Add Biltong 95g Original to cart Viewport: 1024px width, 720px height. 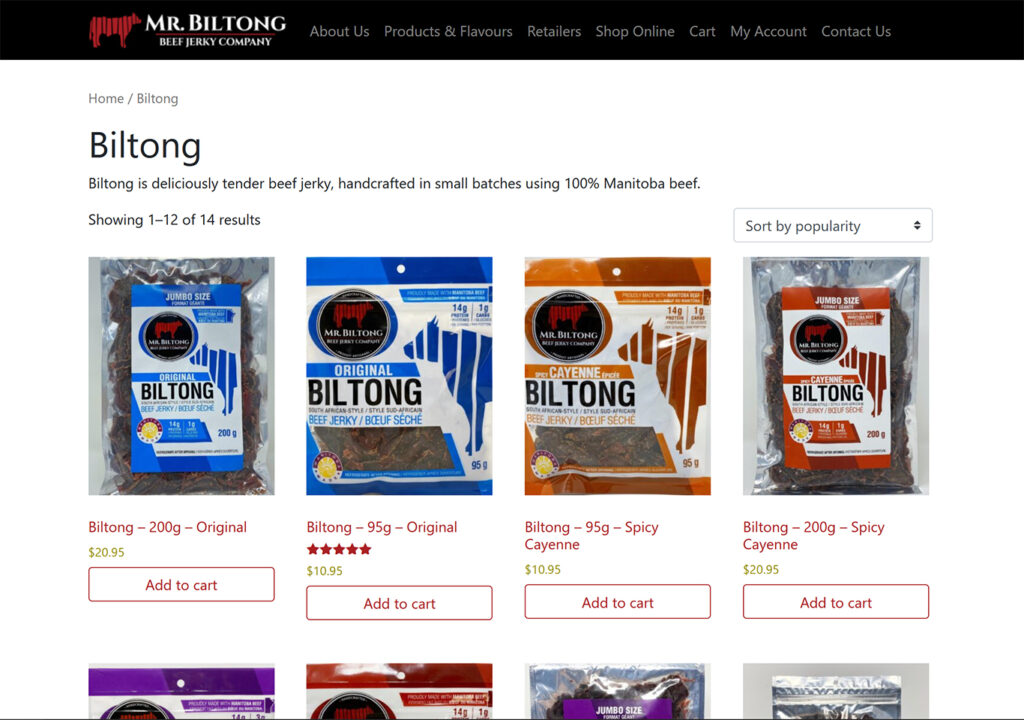(400, 603)
